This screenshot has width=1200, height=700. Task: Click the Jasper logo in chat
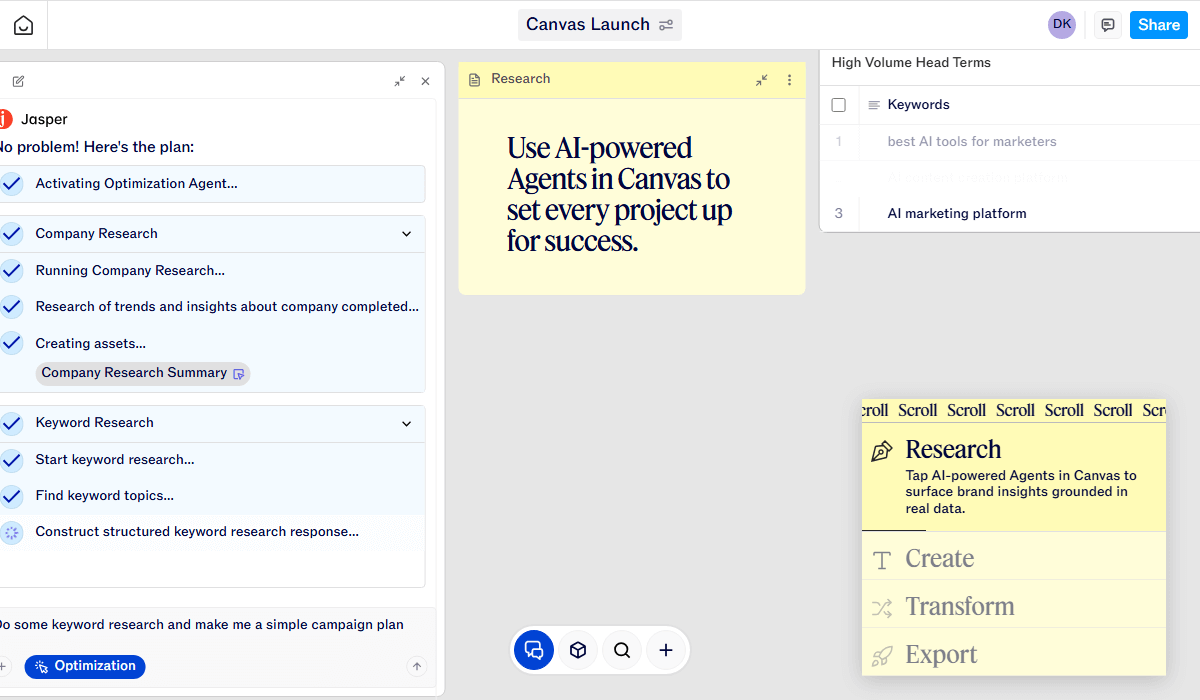coord(5,119)
